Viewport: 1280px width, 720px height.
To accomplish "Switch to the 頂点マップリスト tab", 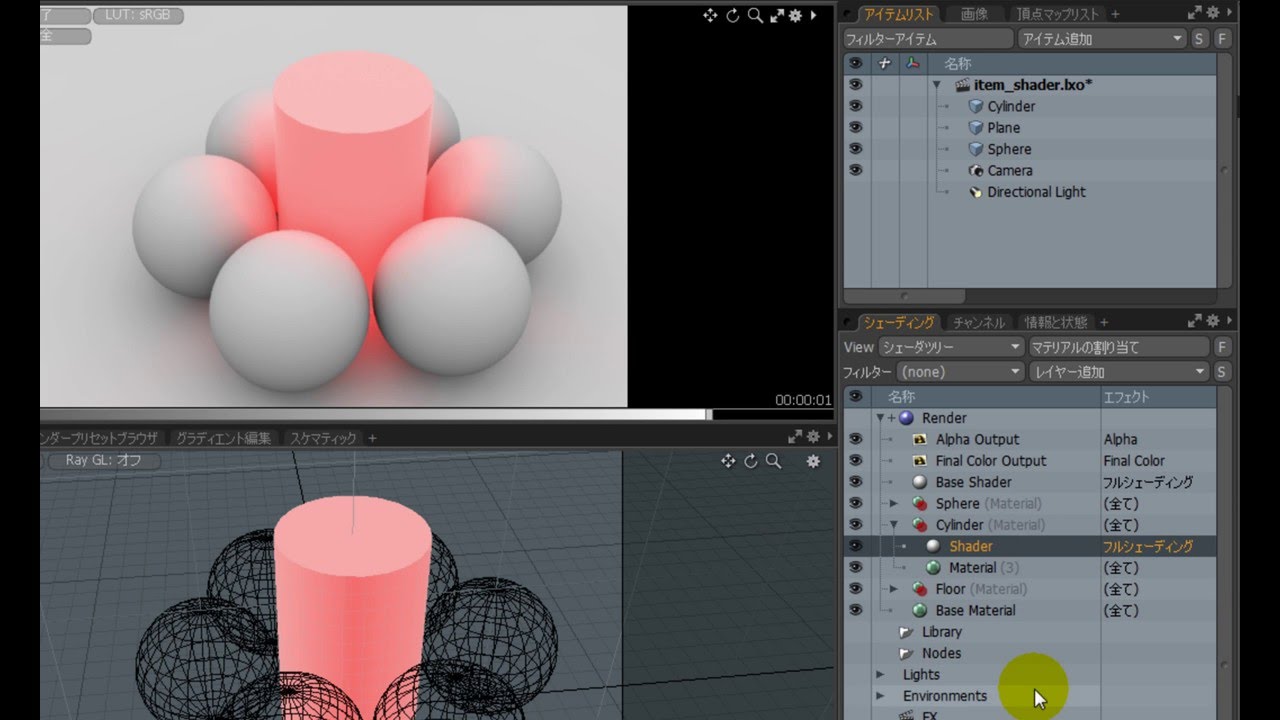I will click(1058, 14).
